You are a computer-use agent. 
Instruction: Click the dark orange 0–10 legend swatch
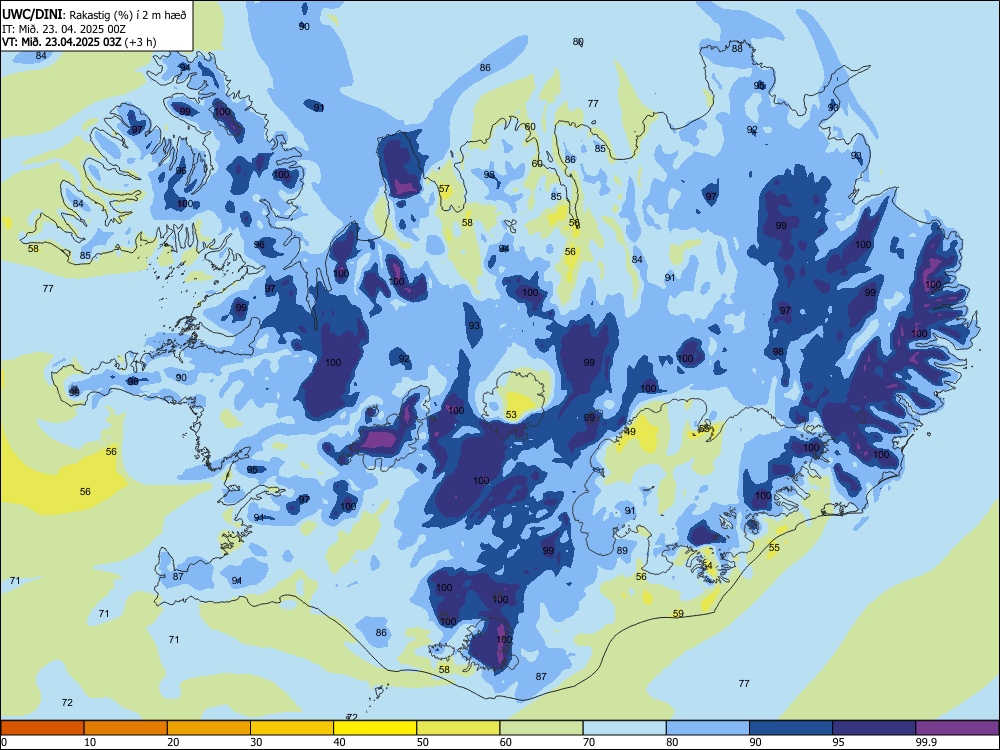(43, 728)
